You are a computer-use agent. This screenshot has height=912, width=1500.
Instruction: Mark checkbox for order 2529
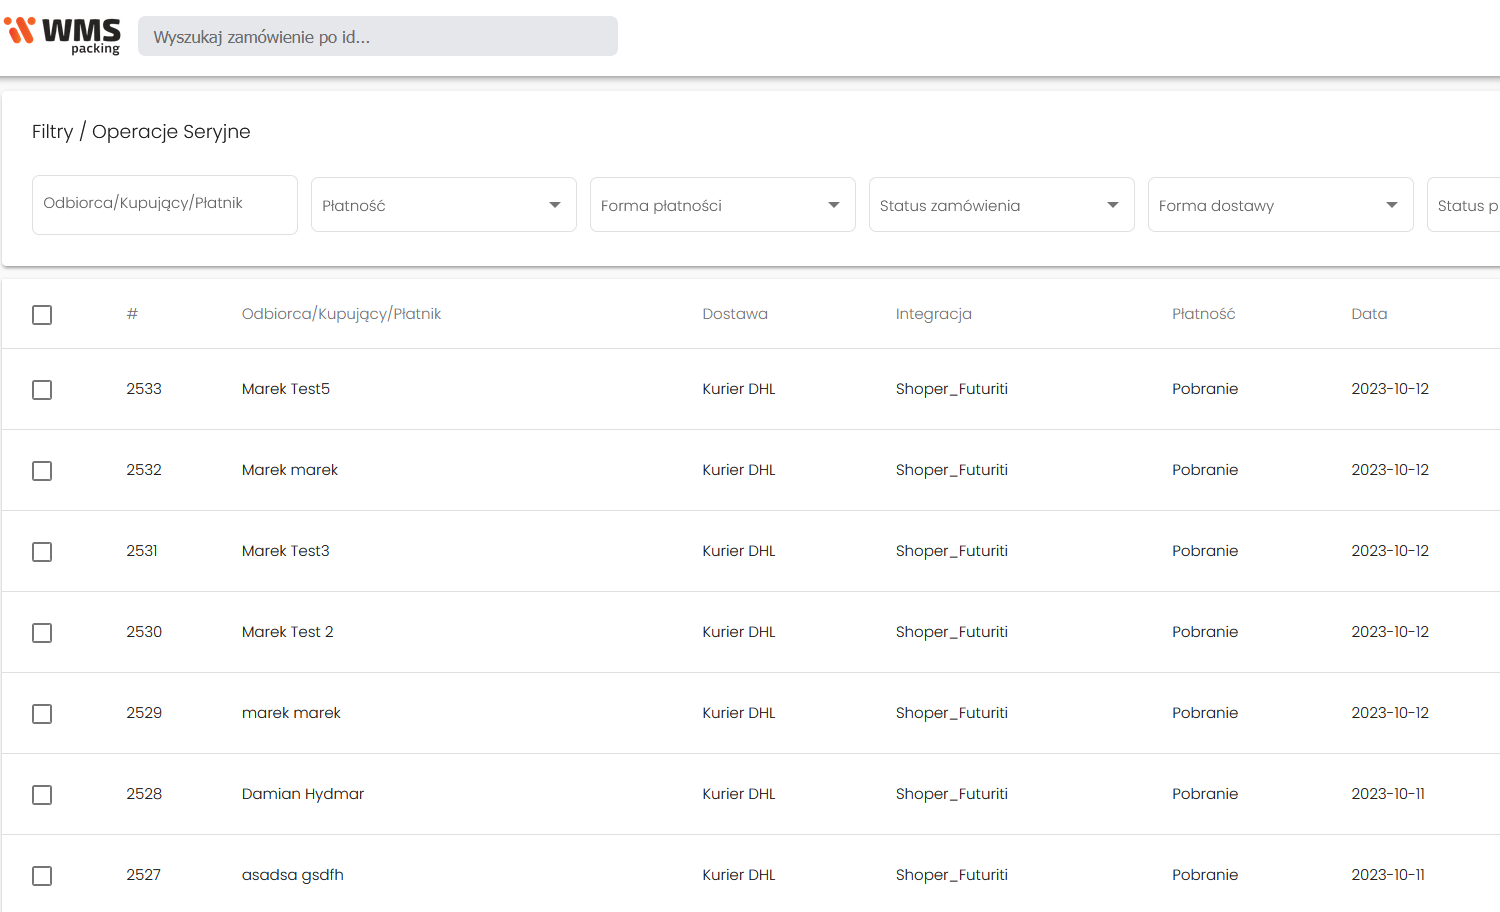(42, 714)
